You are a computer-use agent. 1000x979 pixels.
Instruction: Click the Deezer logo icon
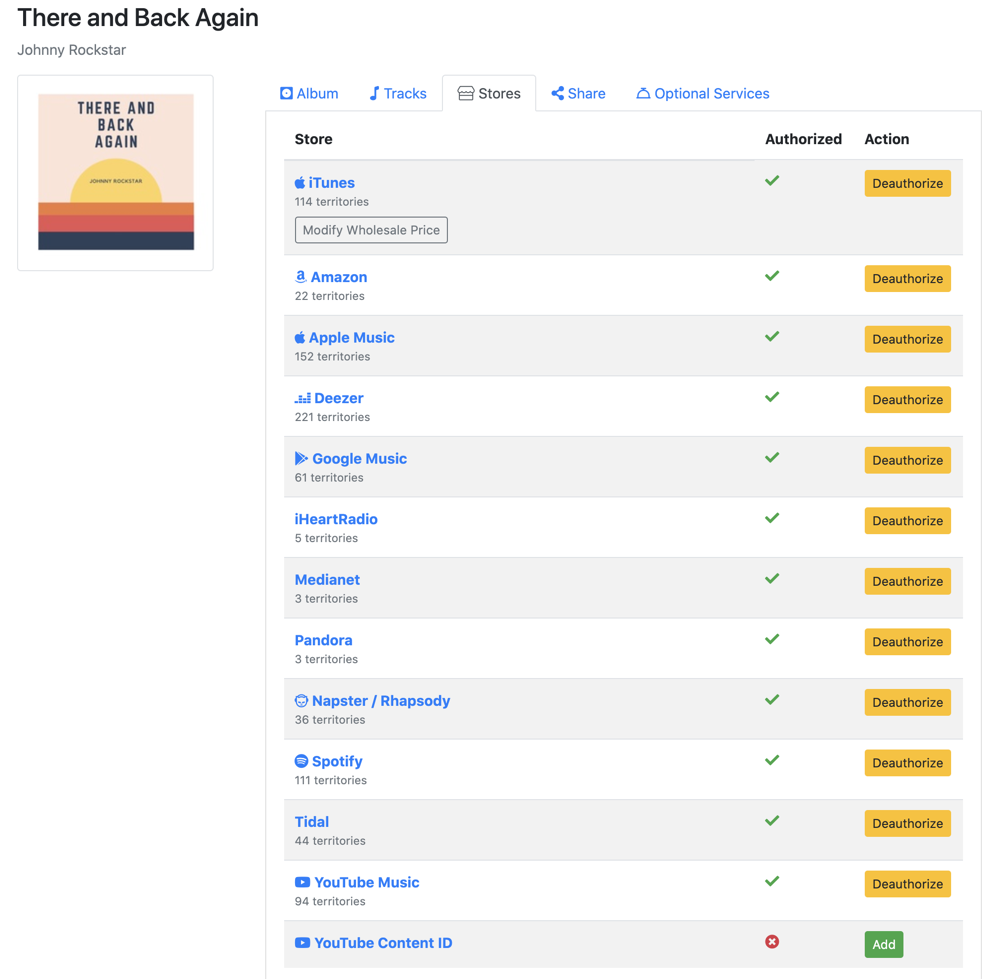pyautogui.click(x=302, y=399)
